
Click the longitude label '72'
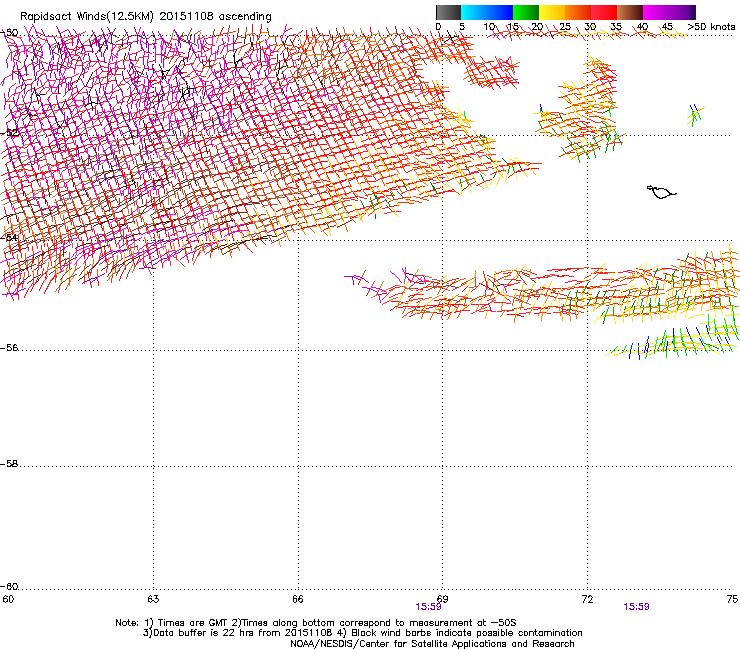click(x=588, y=599)
